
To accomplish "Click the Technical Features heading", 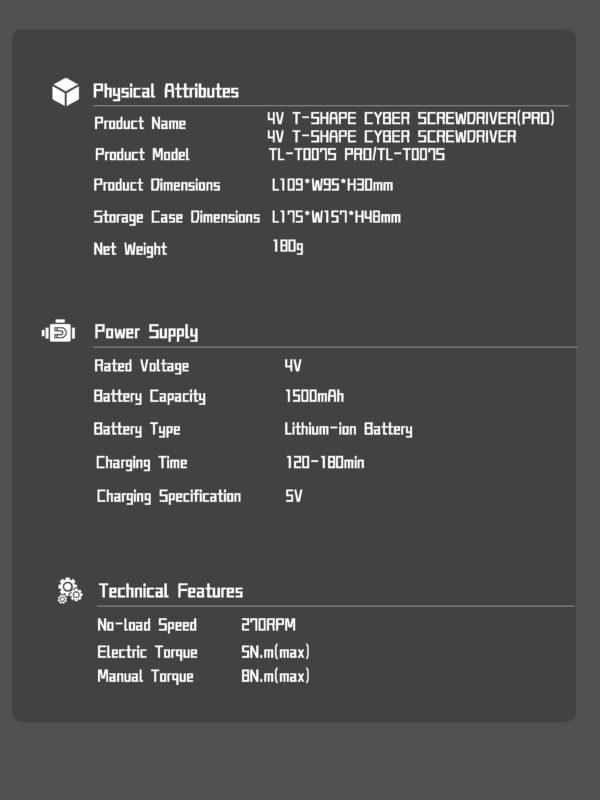I will [171, 591].
